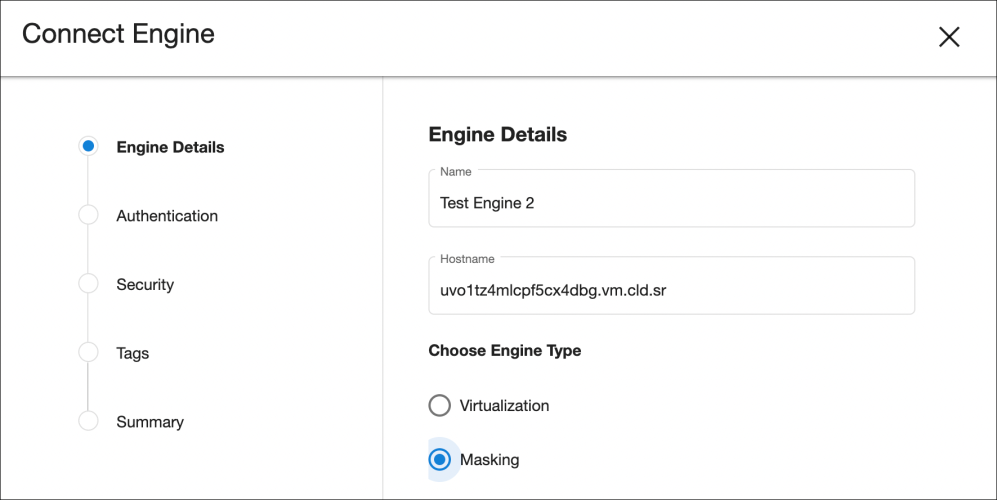Screen dimensions: 997x500
Task: Click the Tags step circle indicator
Action: pos(88,352)
